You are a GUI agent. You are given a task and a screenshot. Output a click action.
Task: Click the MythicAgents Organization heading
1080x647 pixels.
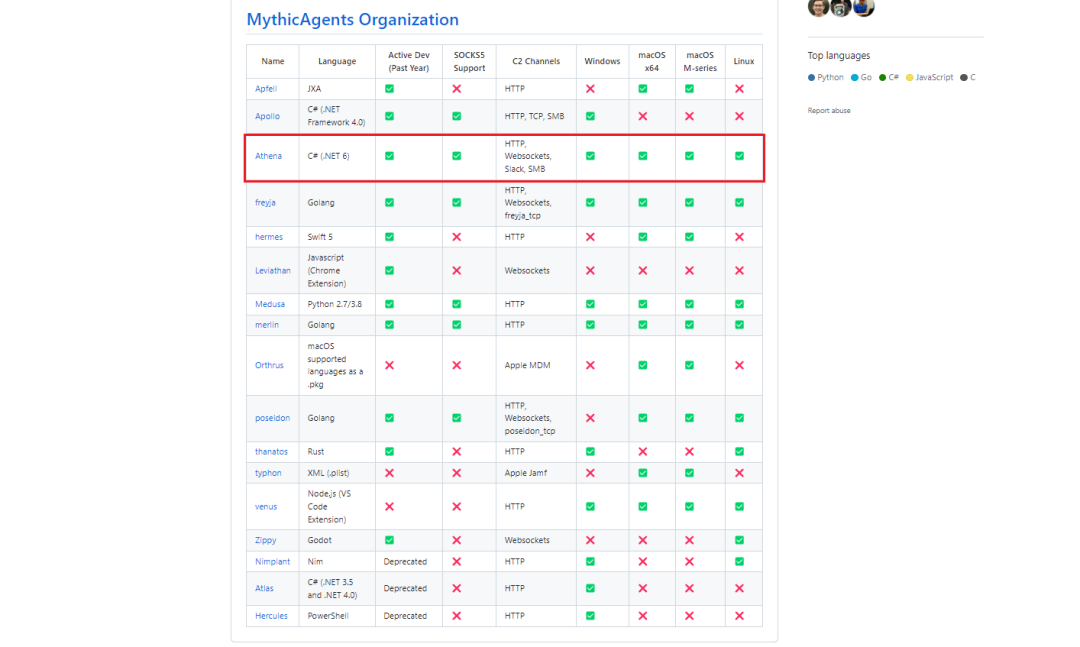353,19
